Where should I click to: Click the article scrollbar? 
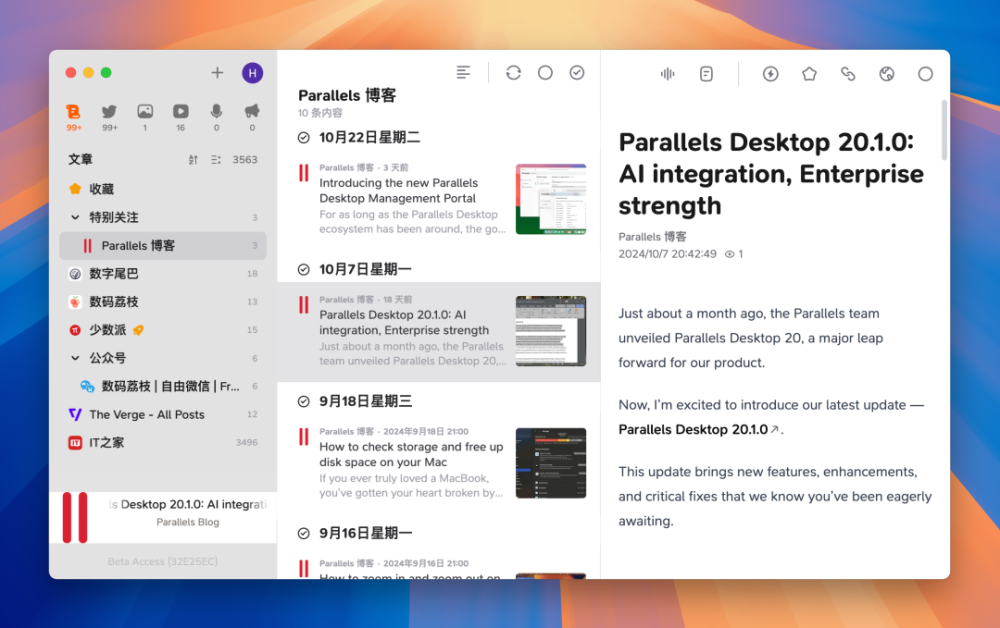[944, 131]
